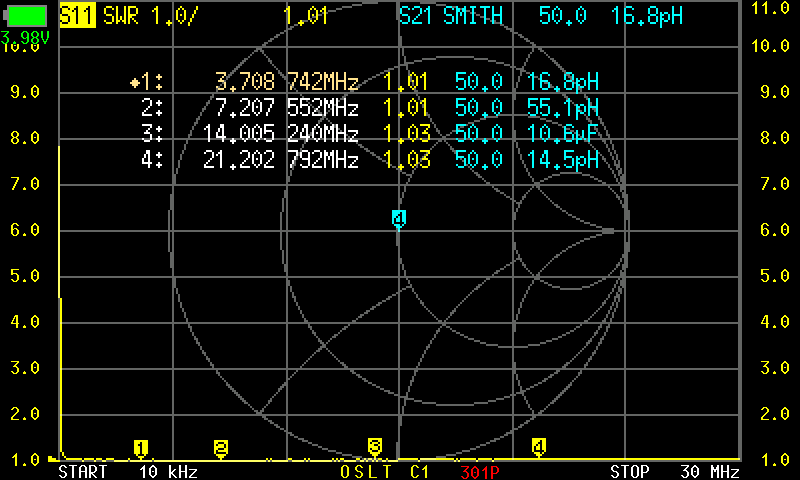Tap the OSLT calibration status indicator
The height and width of the screenshot is (480, 800).
(366, 472)
